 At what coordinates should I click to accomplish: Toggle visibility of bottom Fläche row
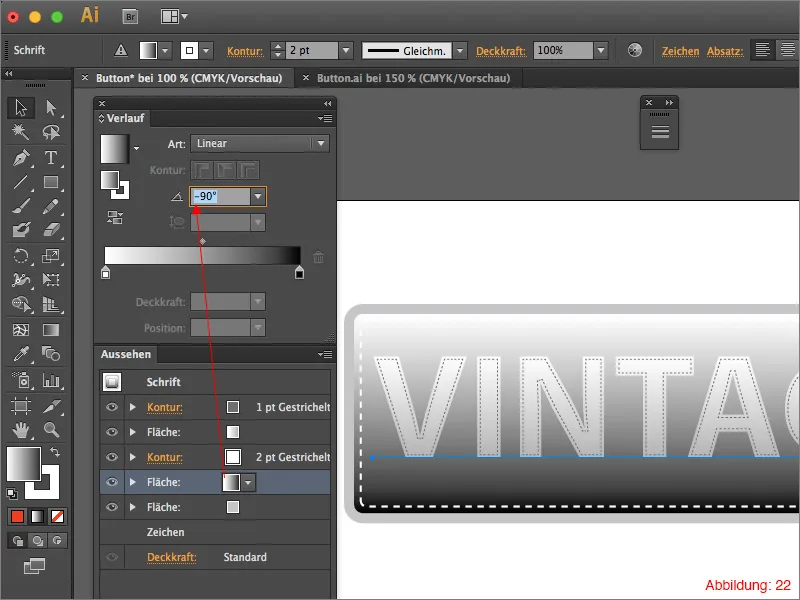(112, 507)
